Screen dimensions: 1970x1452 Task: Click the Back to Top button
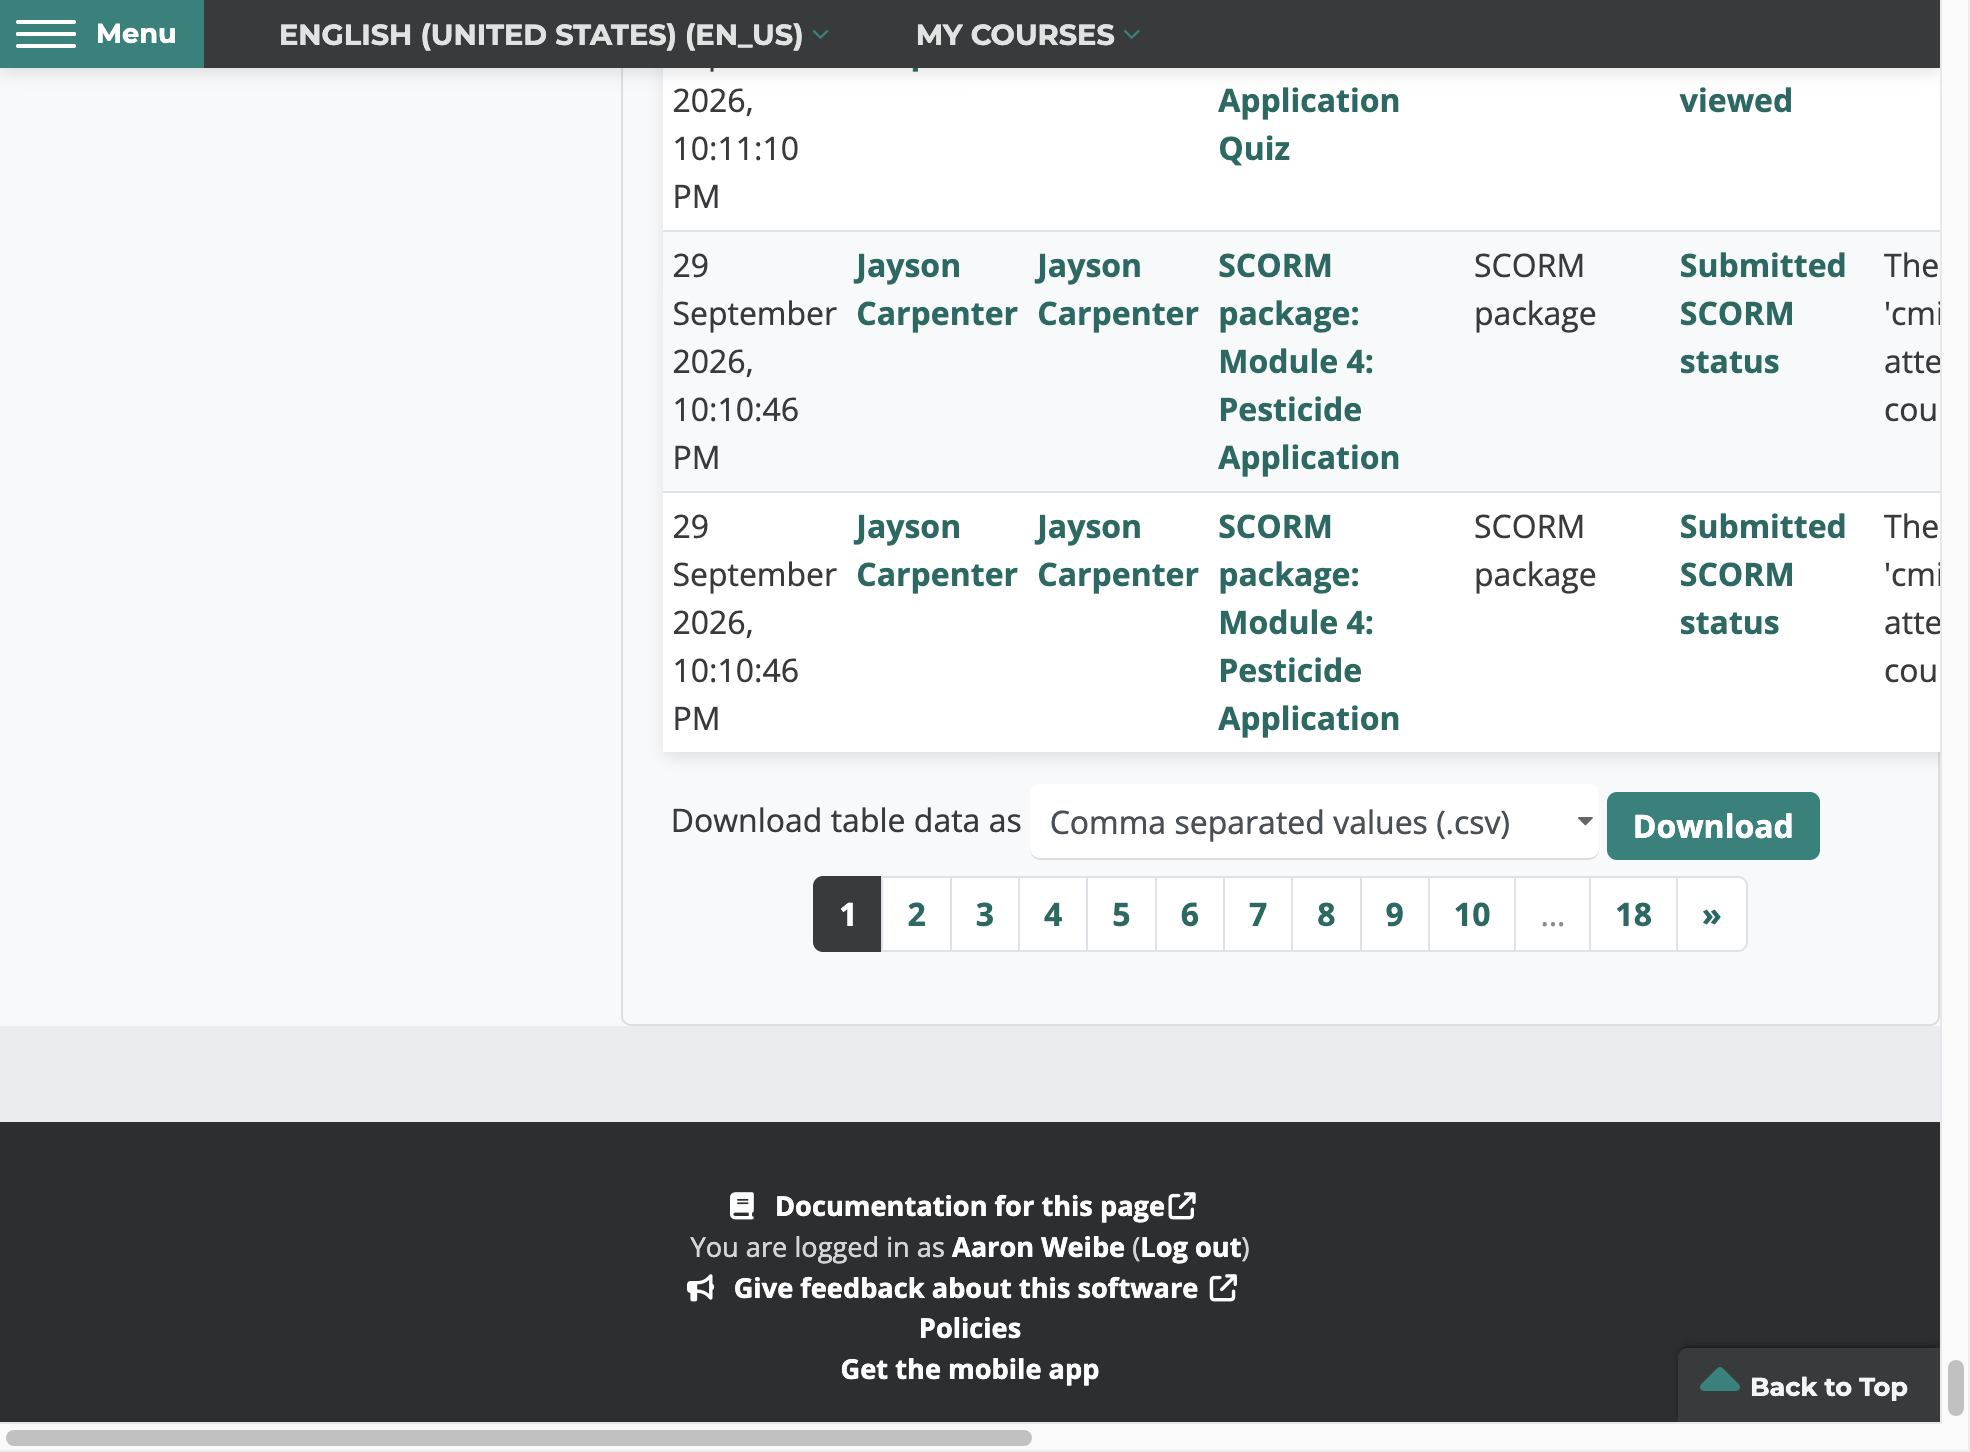[x=1809, y=1385]
